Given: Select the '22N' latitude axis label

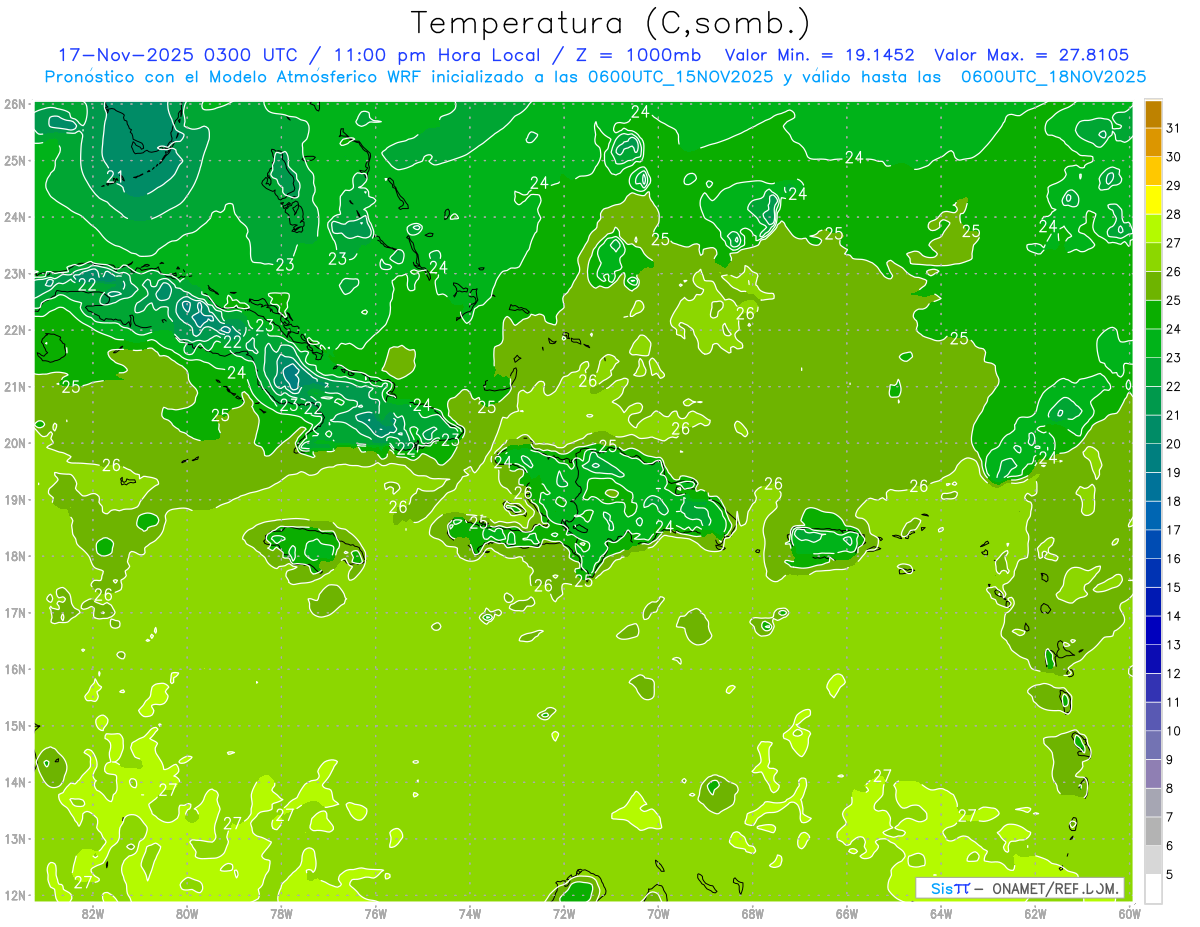Looking at the screenshot, I should coord(15,330).
